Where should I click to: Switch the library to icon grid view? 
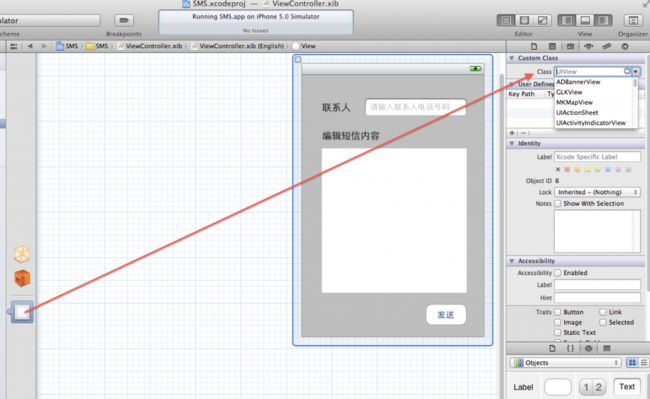tap(632, 363)
